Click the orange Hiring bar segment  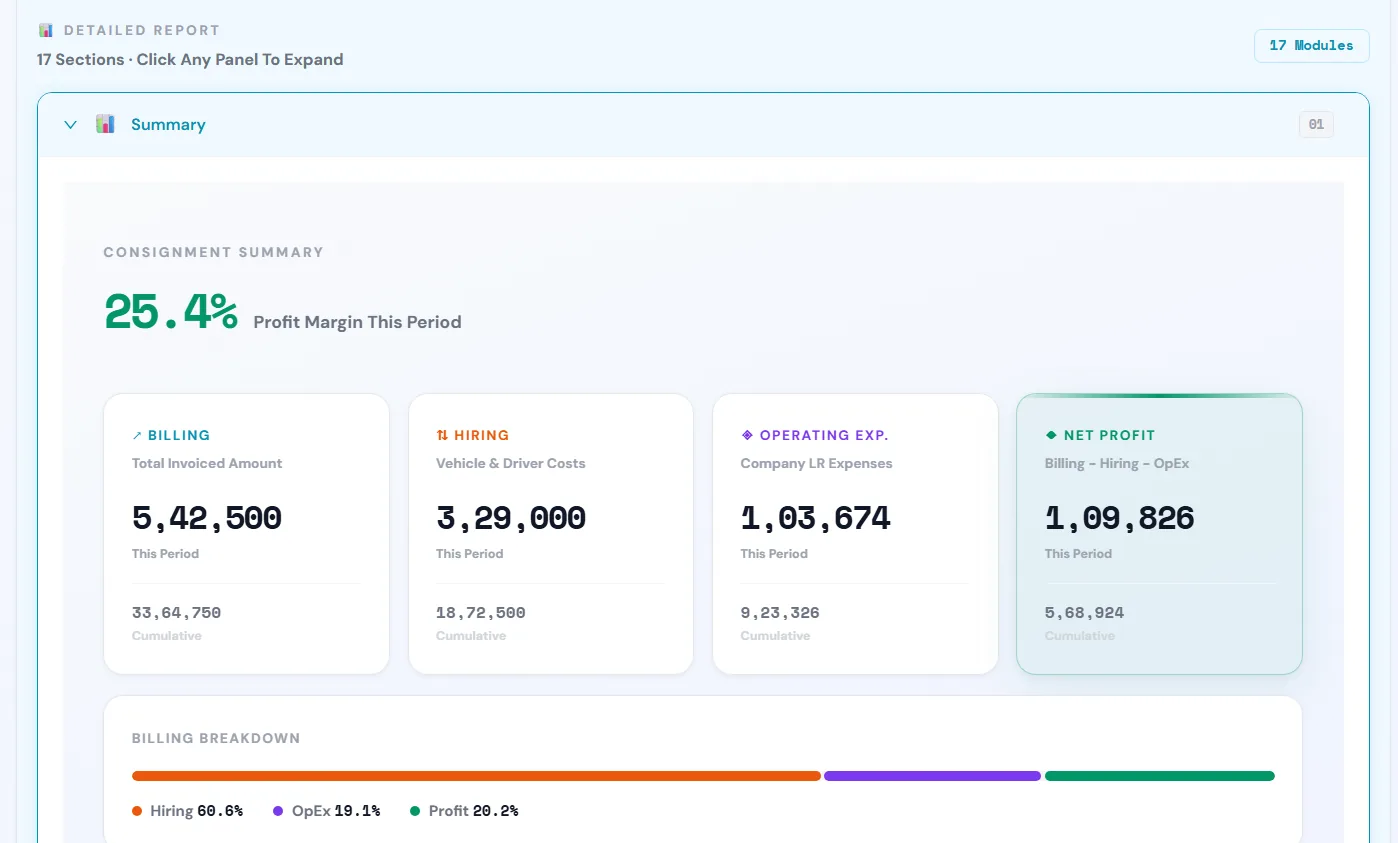pyautogui.click(x=476, y=776)
